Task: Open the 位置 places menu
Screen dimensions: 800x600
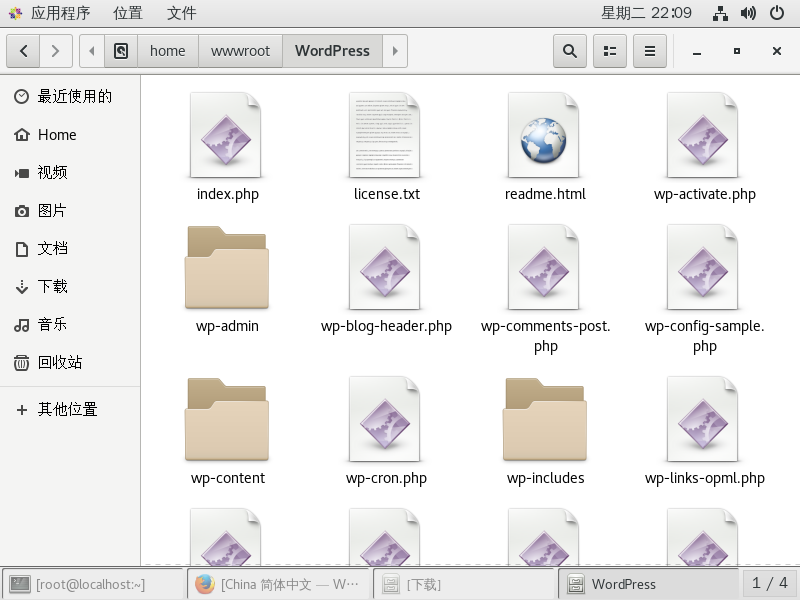Action: click(128, 13)
